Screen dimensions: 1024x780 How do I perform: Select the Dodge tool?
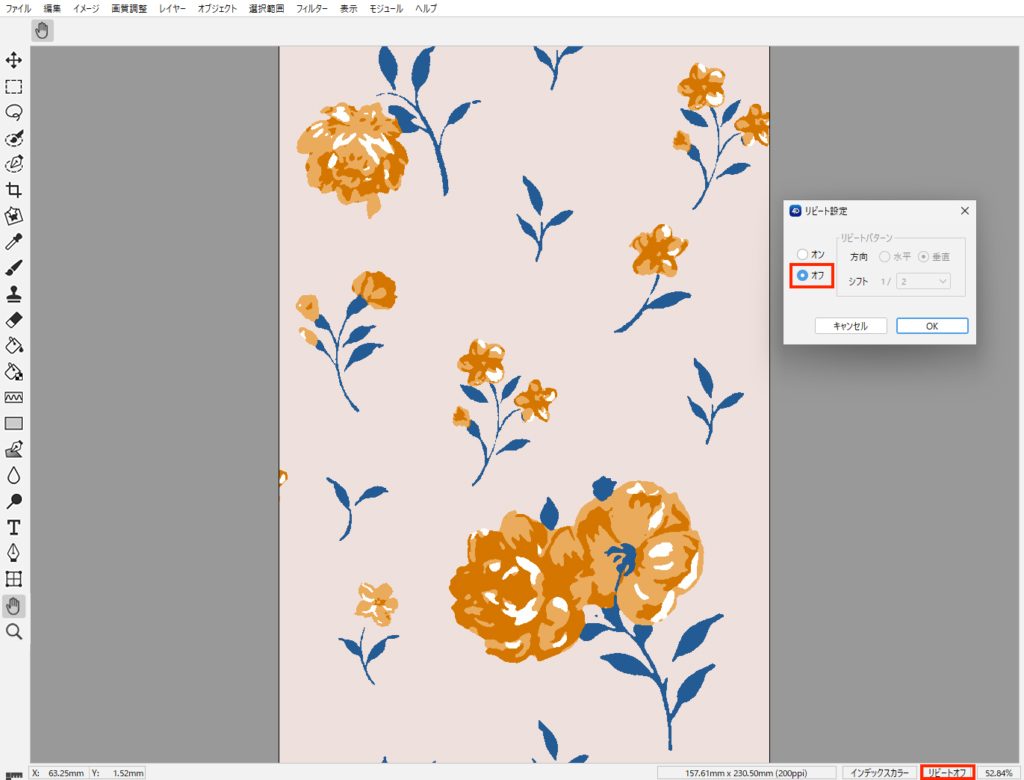coord(14,501)
